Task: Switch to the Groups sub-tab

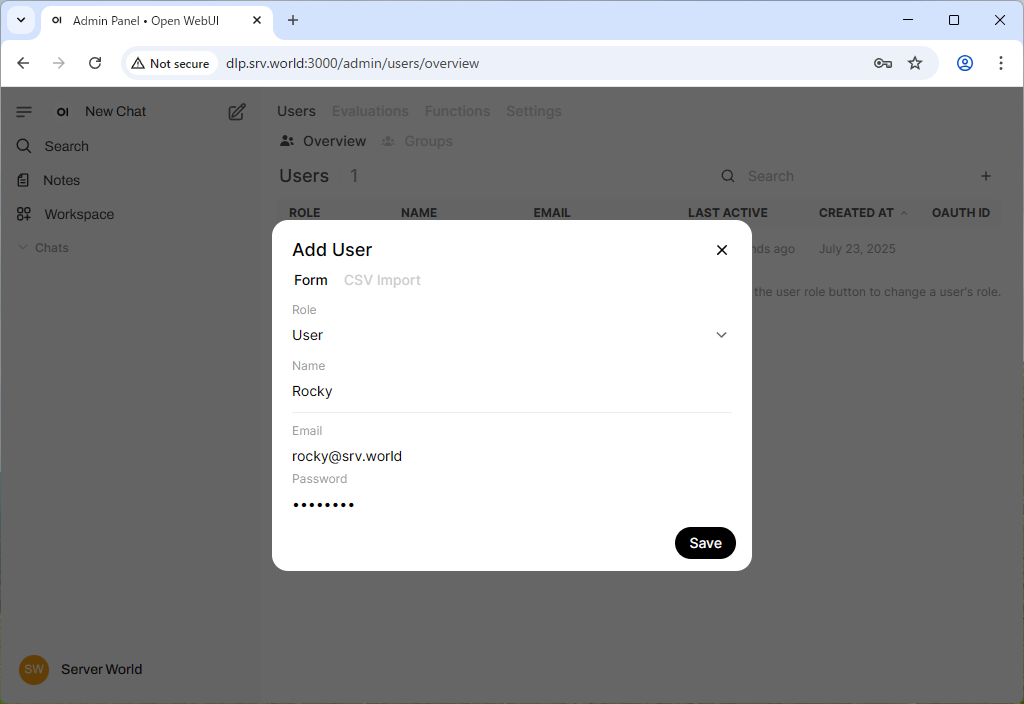Action: [417, 141]
